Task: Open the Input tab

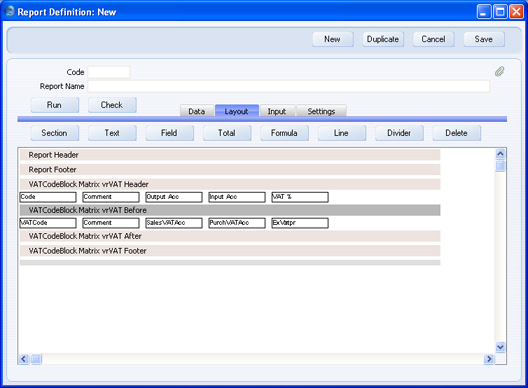Action: [277, 111]
